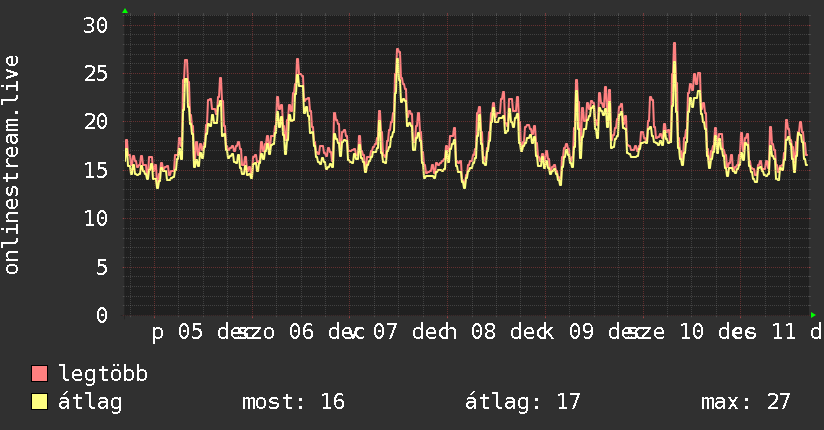The width and height of the screenshot is (824, 430).
Task: Select the átlag legend label beside yellow swatch
Action: pyautogui.click(x=90, y=402)
